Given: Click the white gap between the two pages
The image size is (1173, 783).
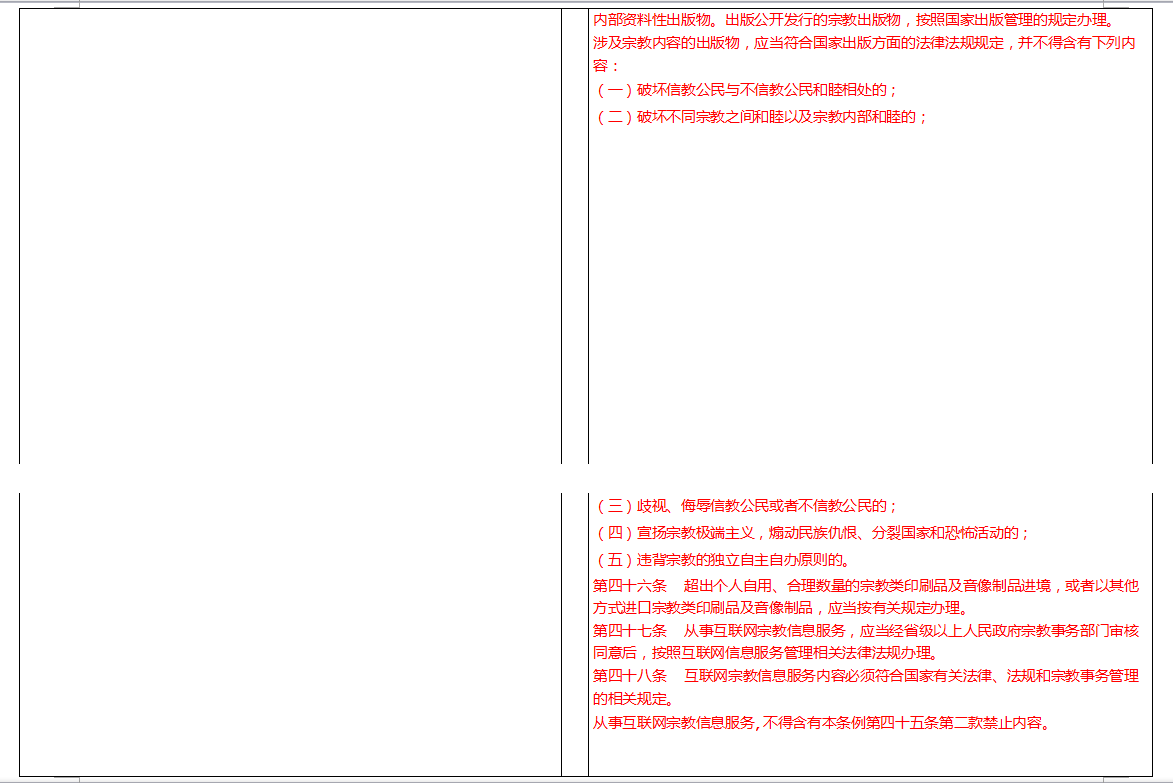Looking at the screenshot, I should (x=586, y=478).
